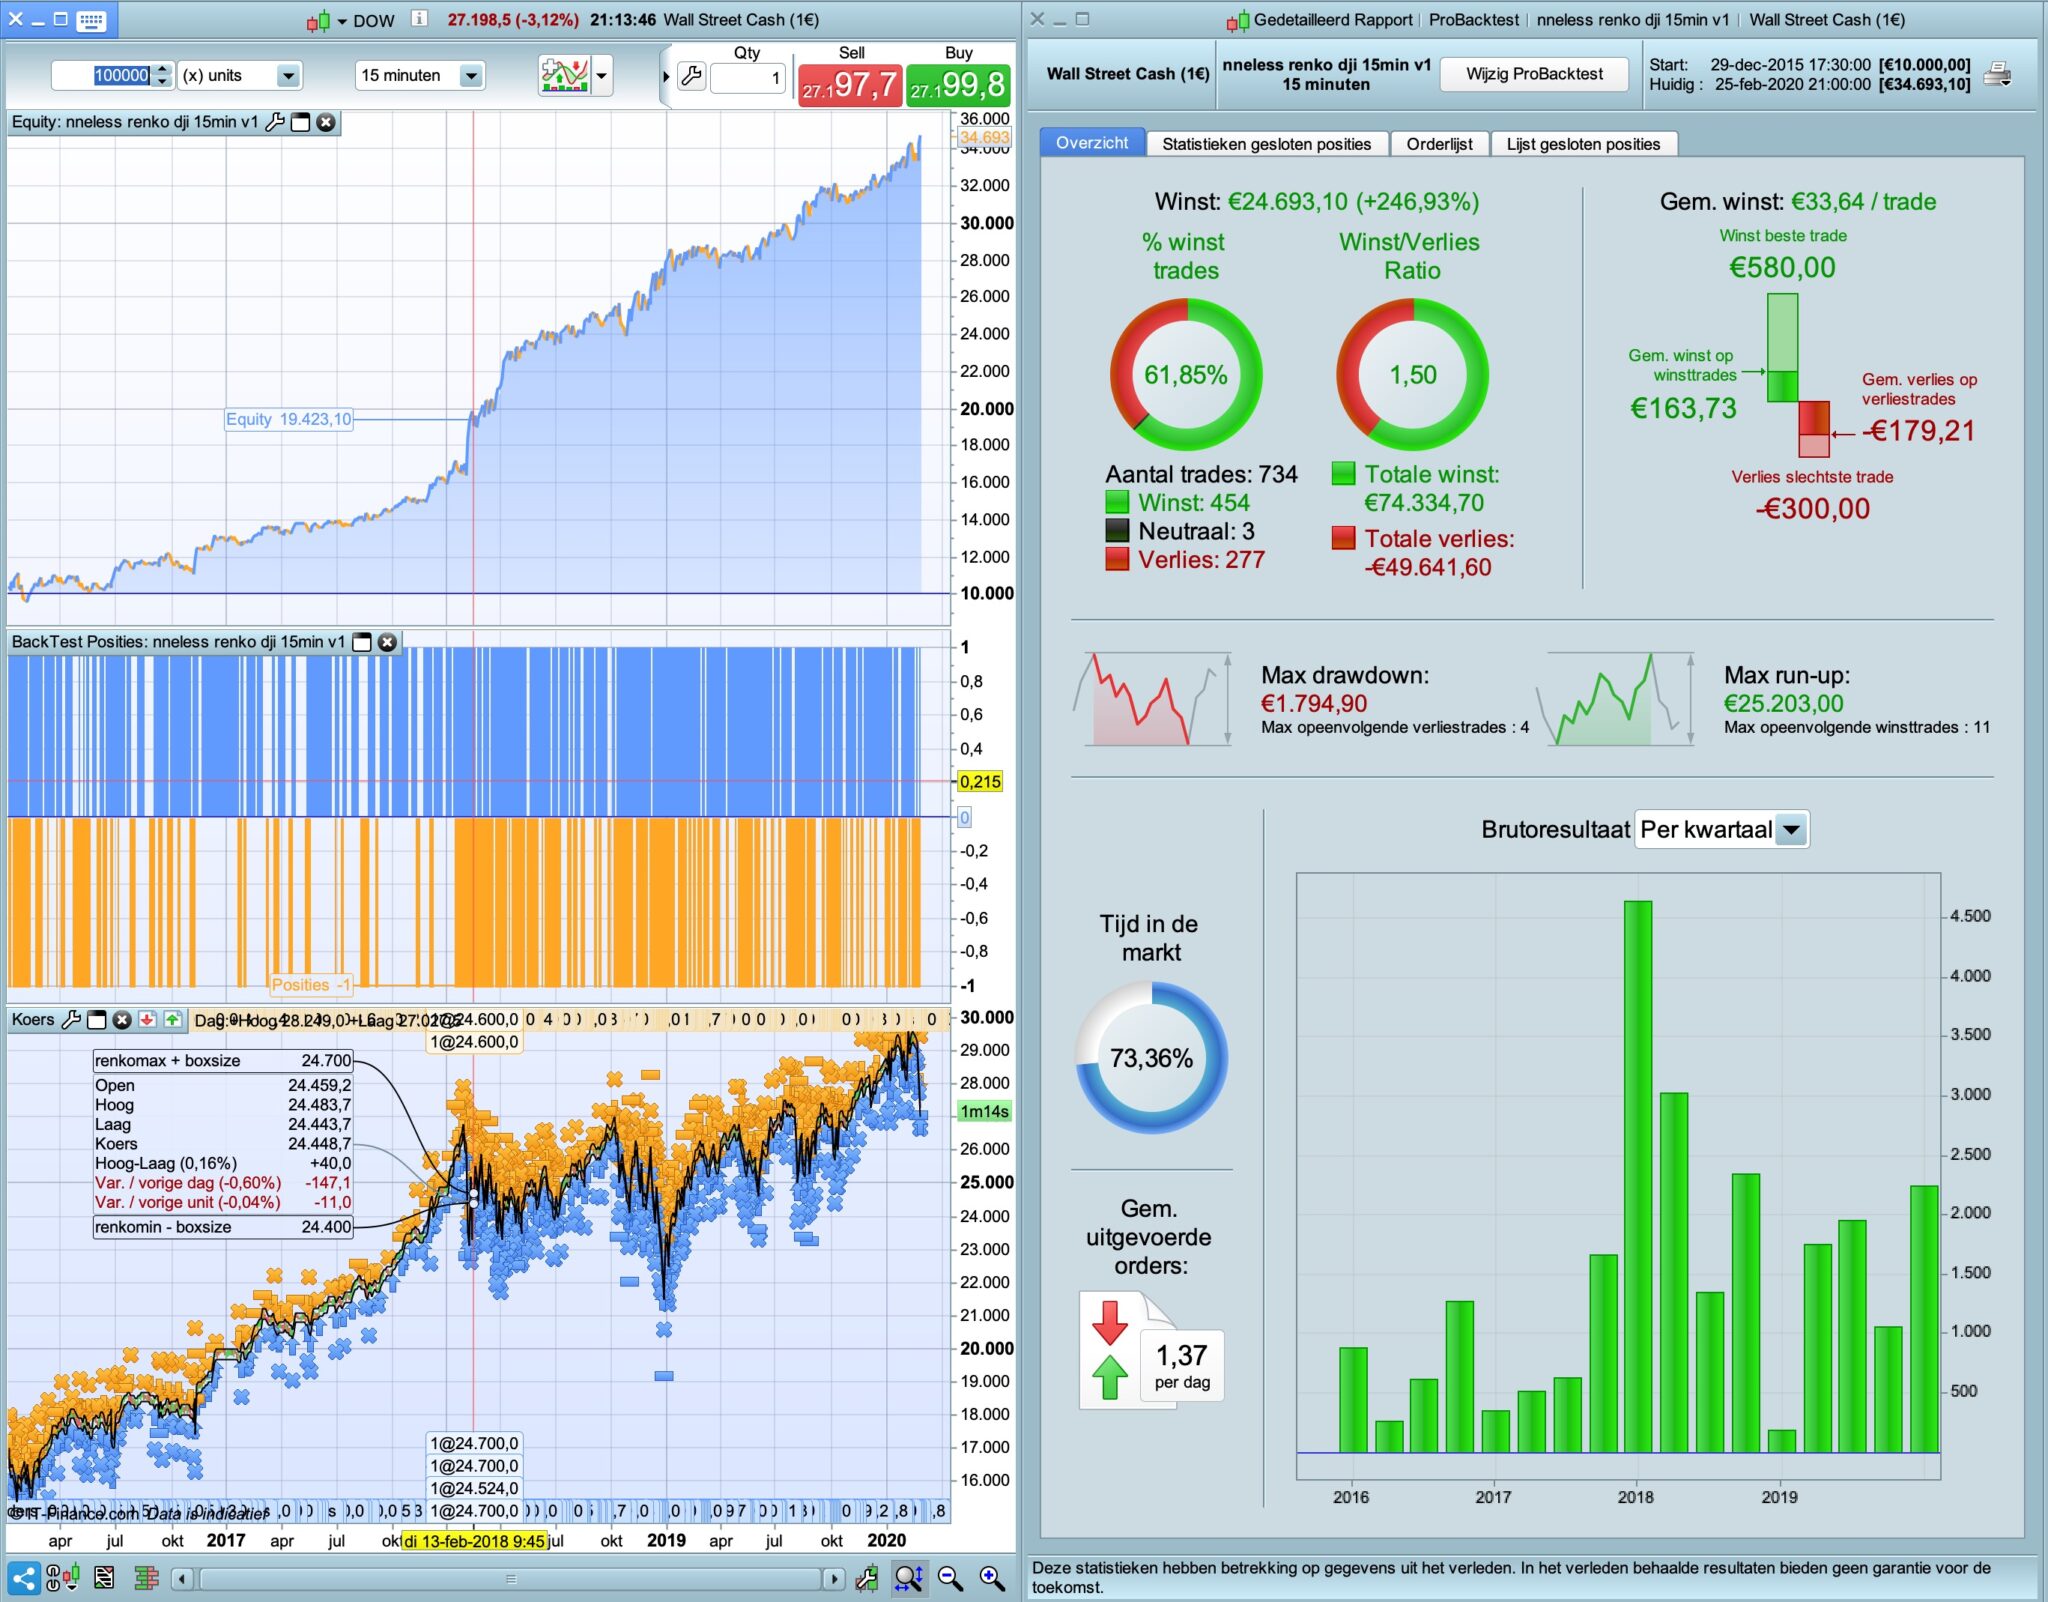
Task: Click the horizontal chart scrollbar handle
Action: click(x=511, y=1579)
